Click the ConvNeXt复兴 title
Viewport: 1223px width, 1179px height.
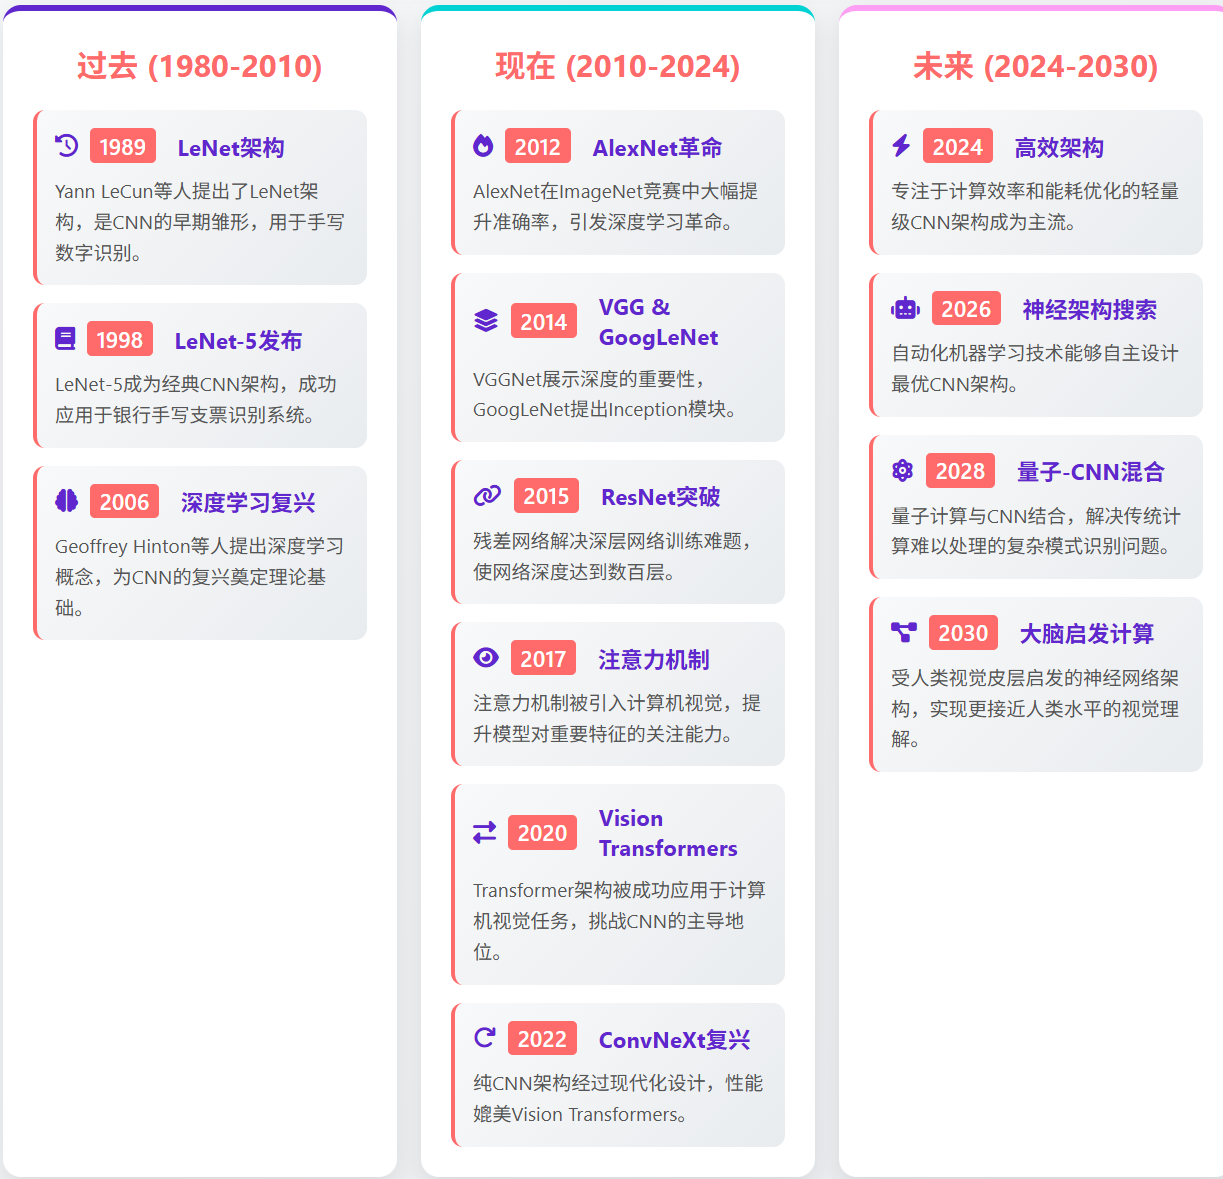675,1039
